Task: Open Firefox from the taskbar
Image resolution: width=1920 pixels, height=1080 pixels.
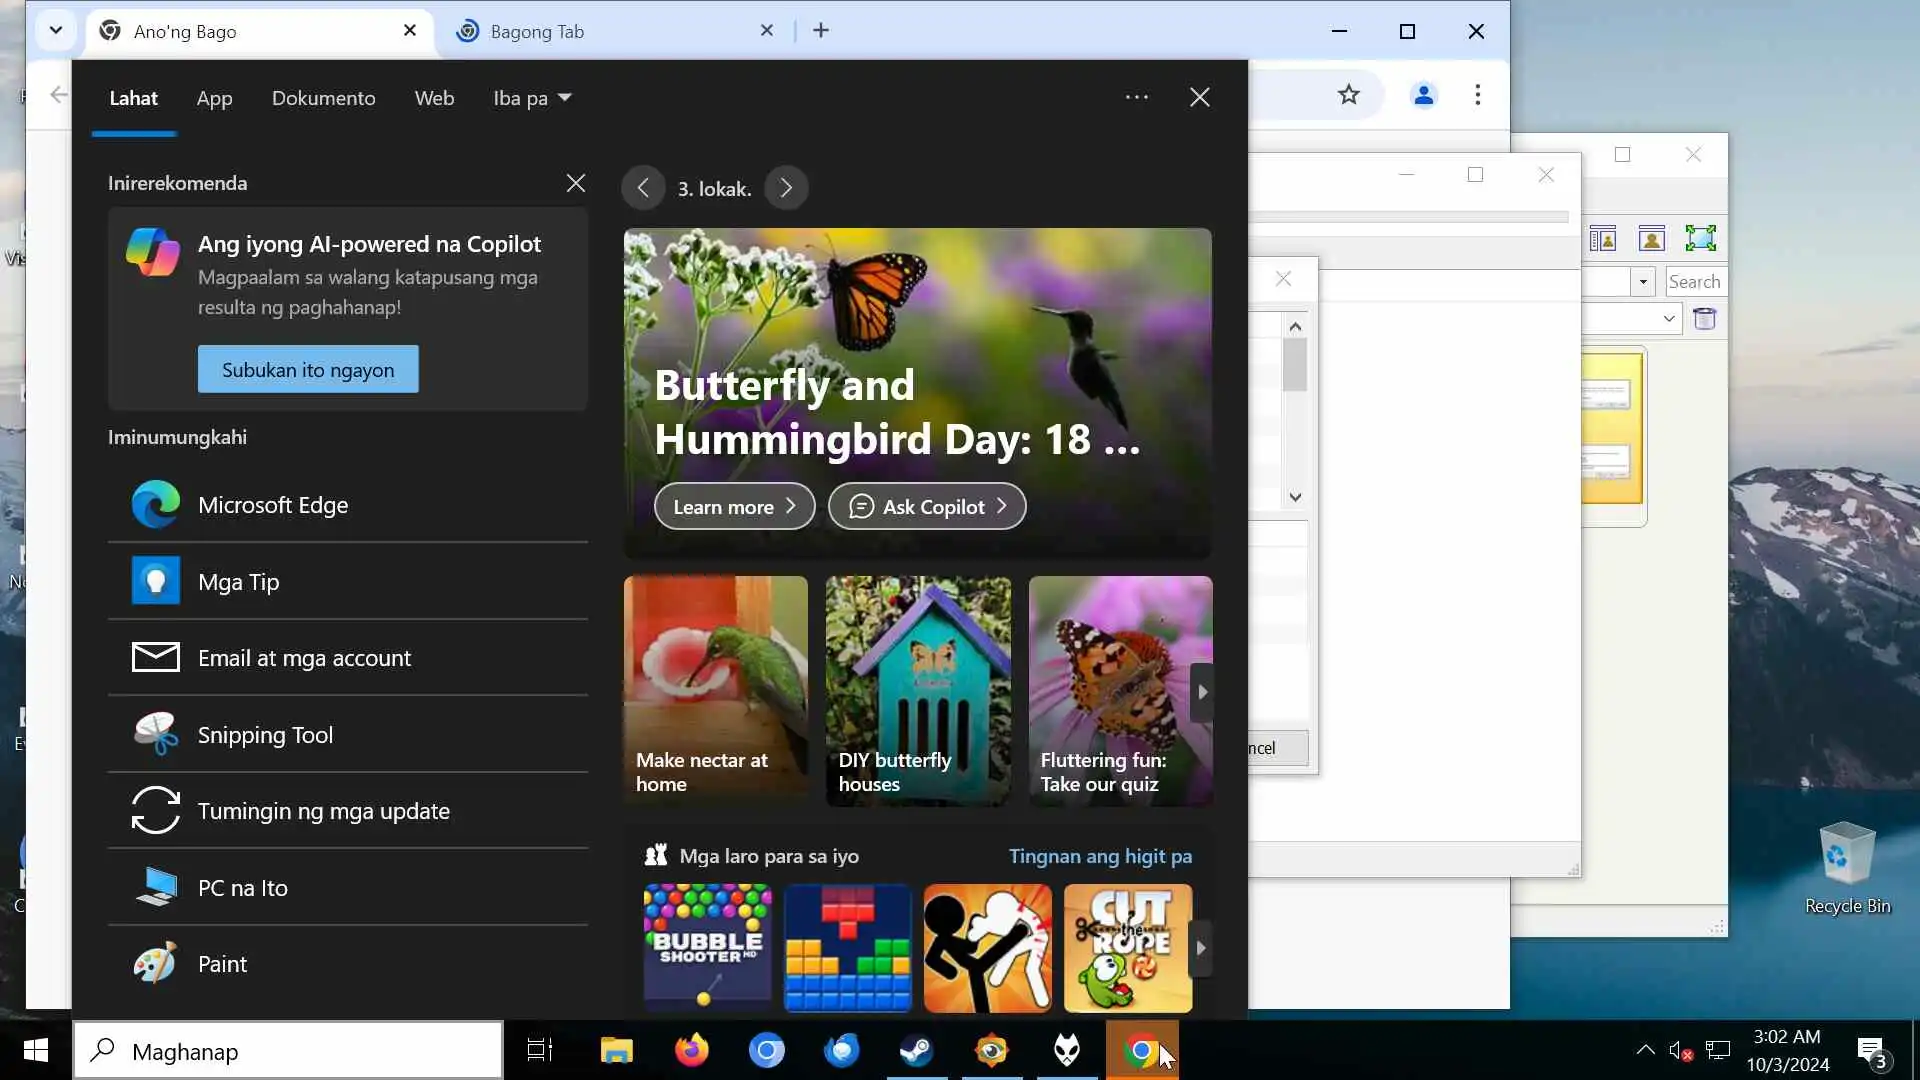Action: tap(691, 1050)
